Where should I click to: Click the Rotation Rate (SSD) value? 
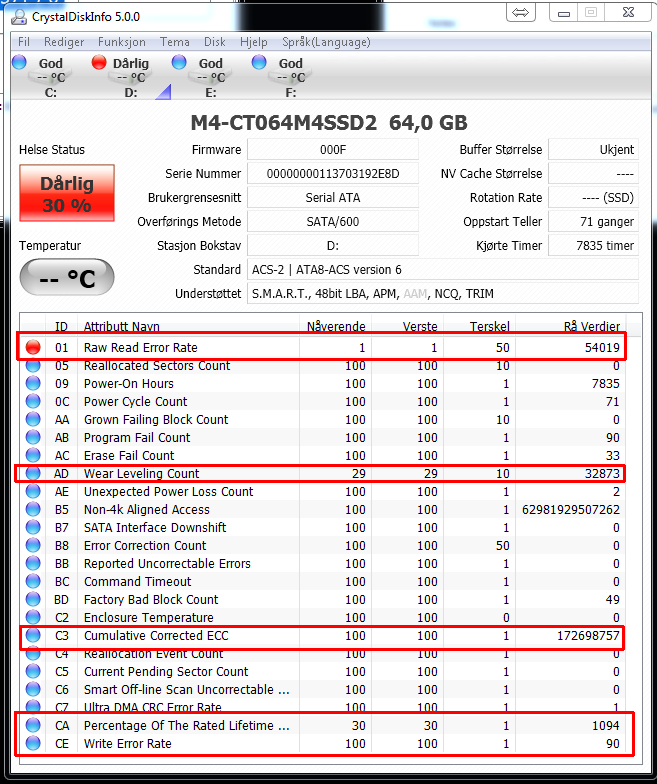click(594, 198)
